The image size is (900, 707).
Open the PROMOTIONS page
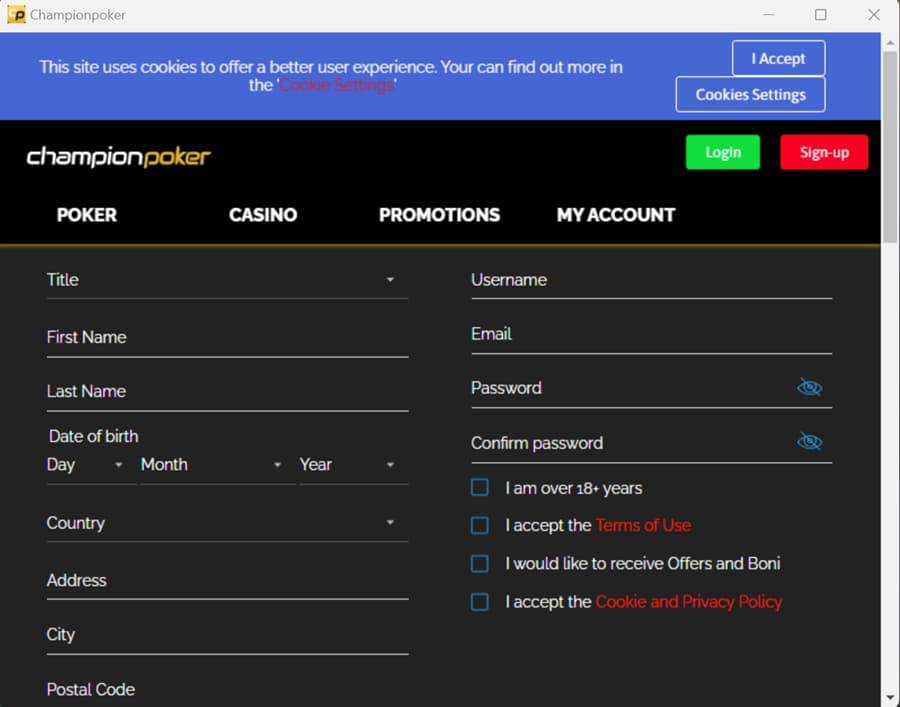[439, 214]
